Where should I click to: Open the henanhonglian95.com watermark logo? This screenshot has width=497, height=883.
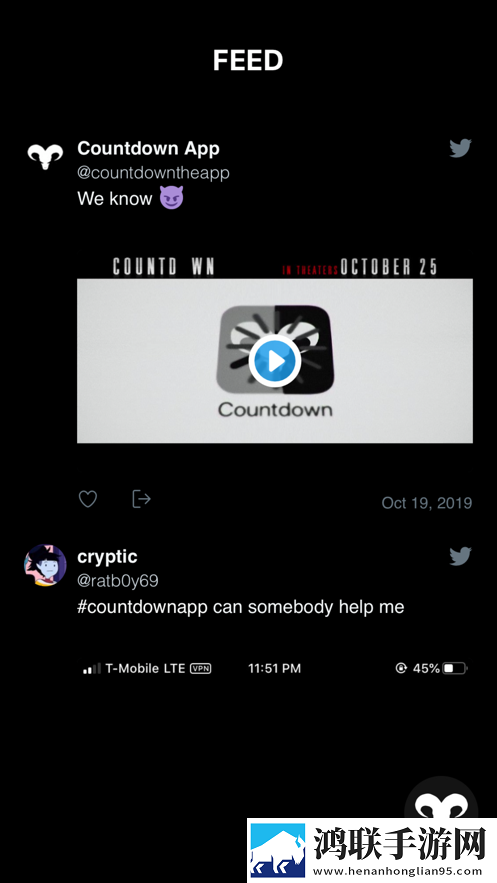pos(372,850)
